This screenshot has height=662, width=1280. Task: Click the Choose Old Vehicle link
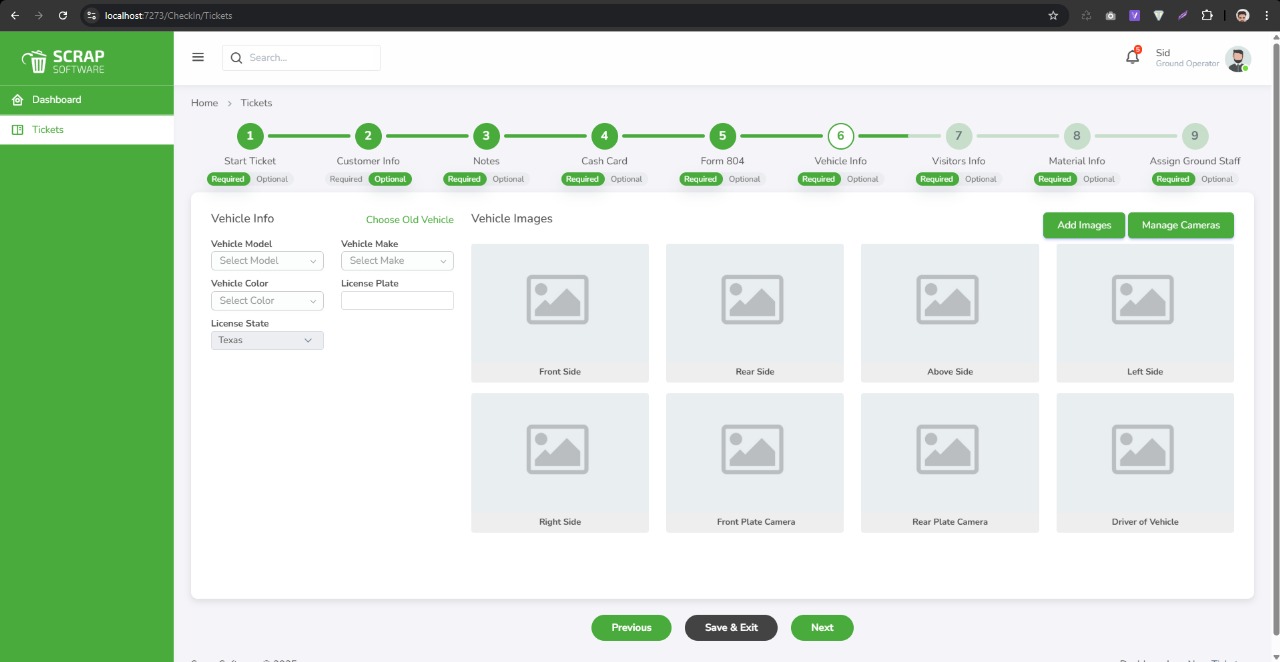pyautogui.click(x=409, y=220)
